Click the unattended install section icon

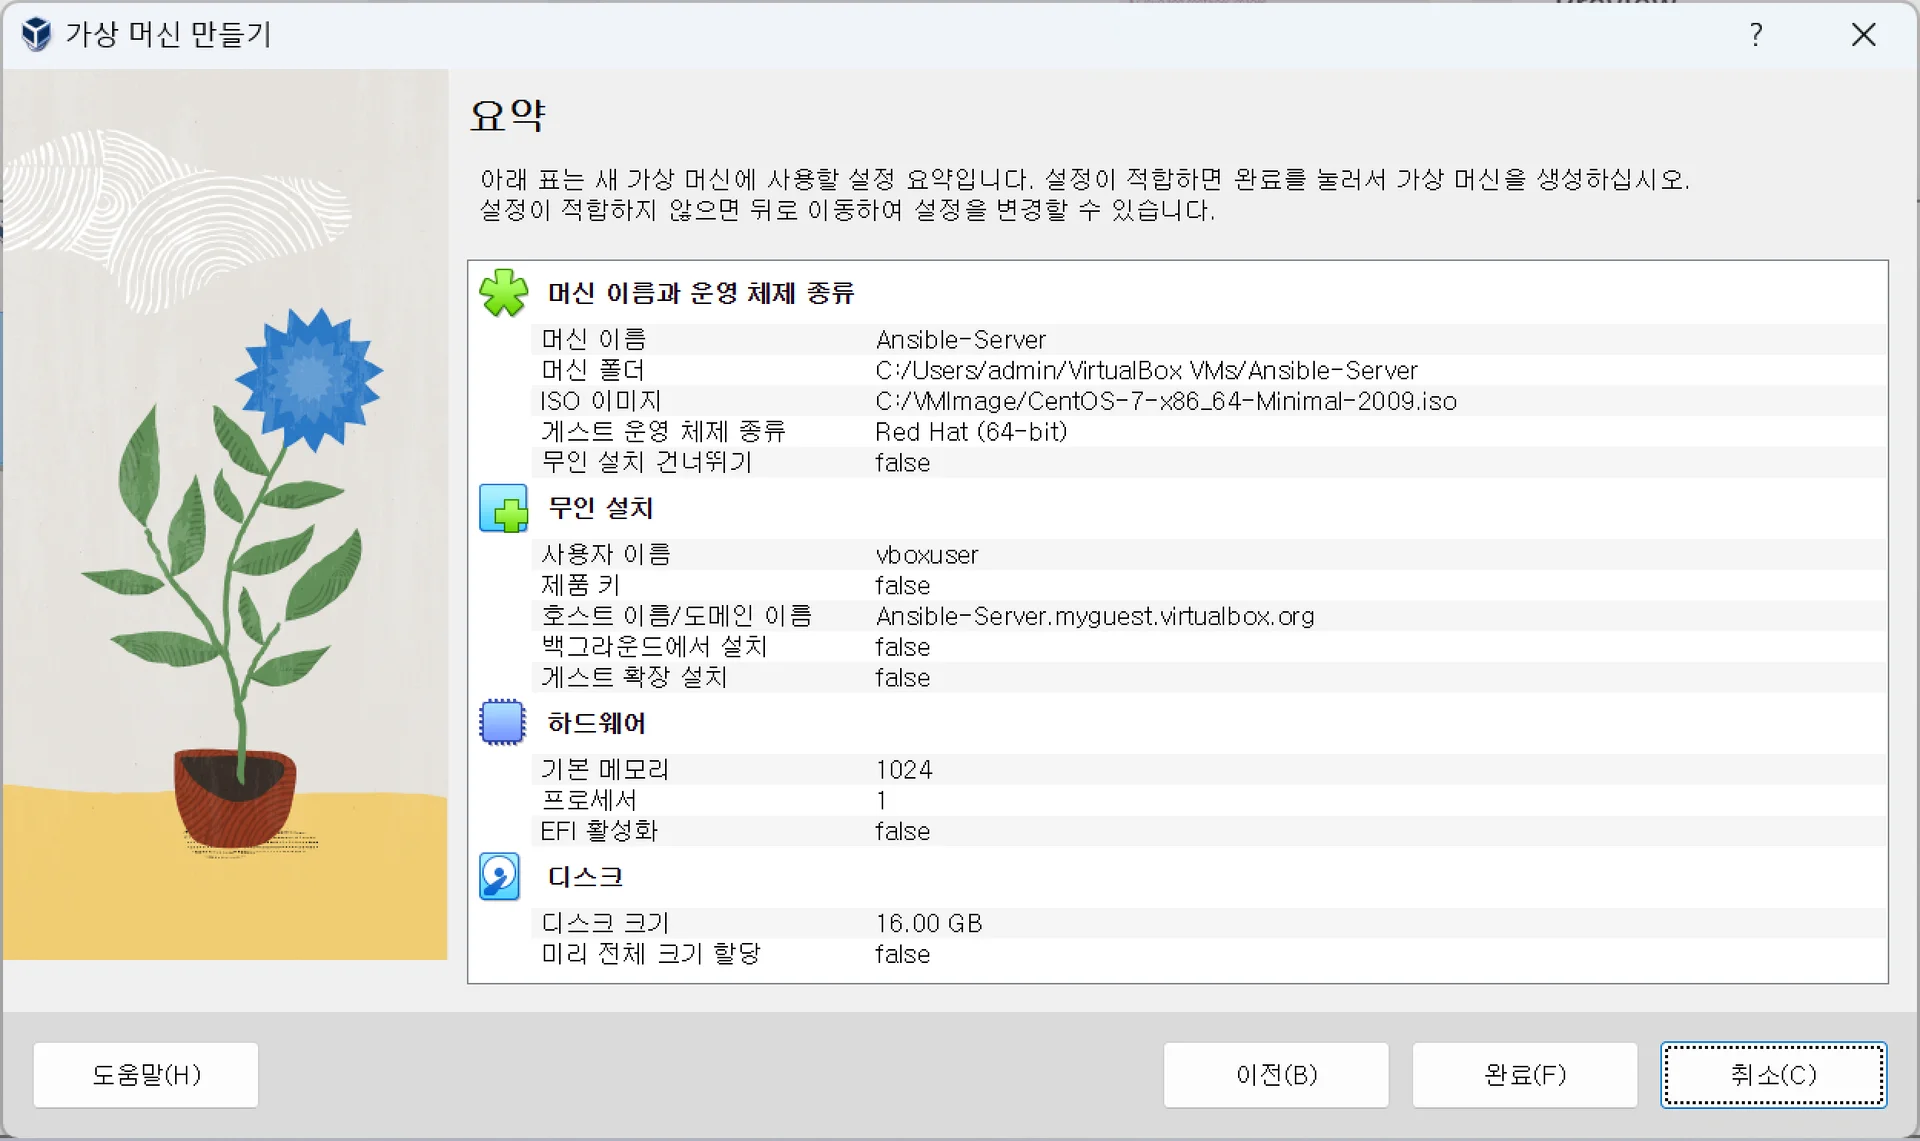[x=503, y=508]
